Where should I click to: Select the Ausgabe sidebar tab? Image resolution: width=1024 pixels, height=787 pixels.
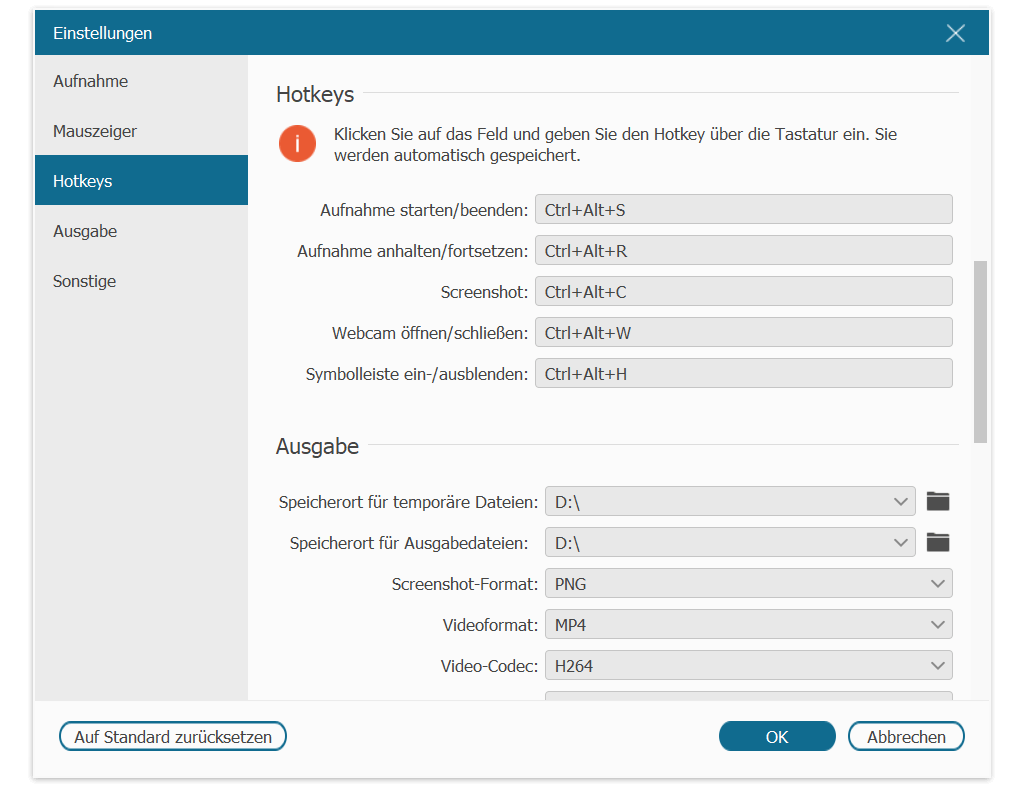[141, 231]
